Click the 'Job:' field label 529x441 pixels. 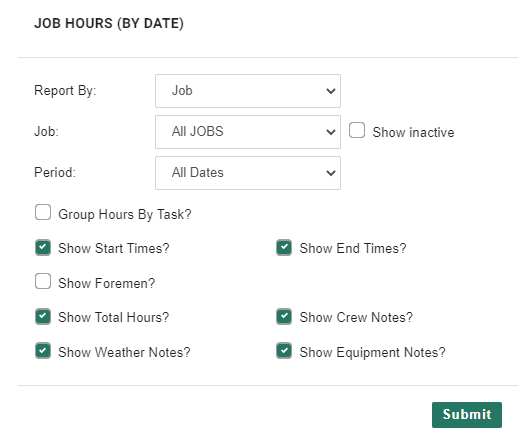[x=46, y=132]
